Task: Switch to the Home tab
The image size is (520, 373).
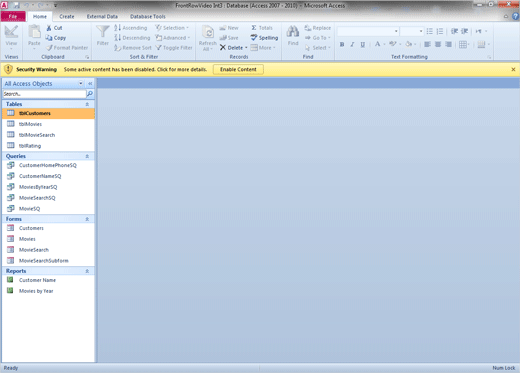Action: coord(40,16)
